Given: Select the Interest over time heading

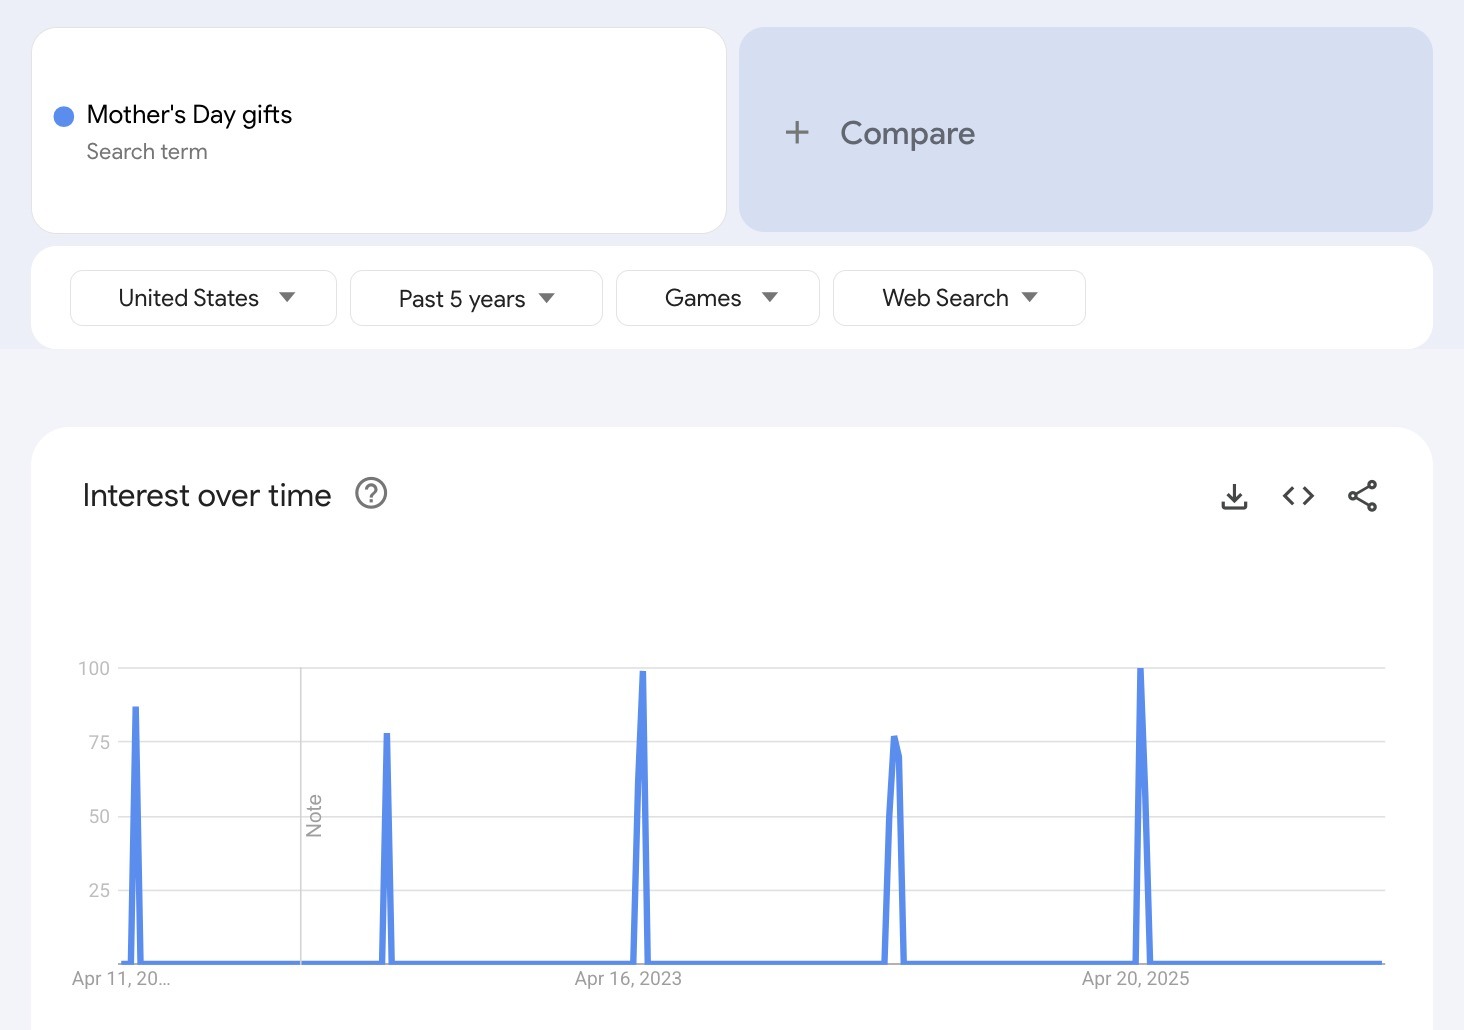Looking at the screenshot, I should [207, 494].
